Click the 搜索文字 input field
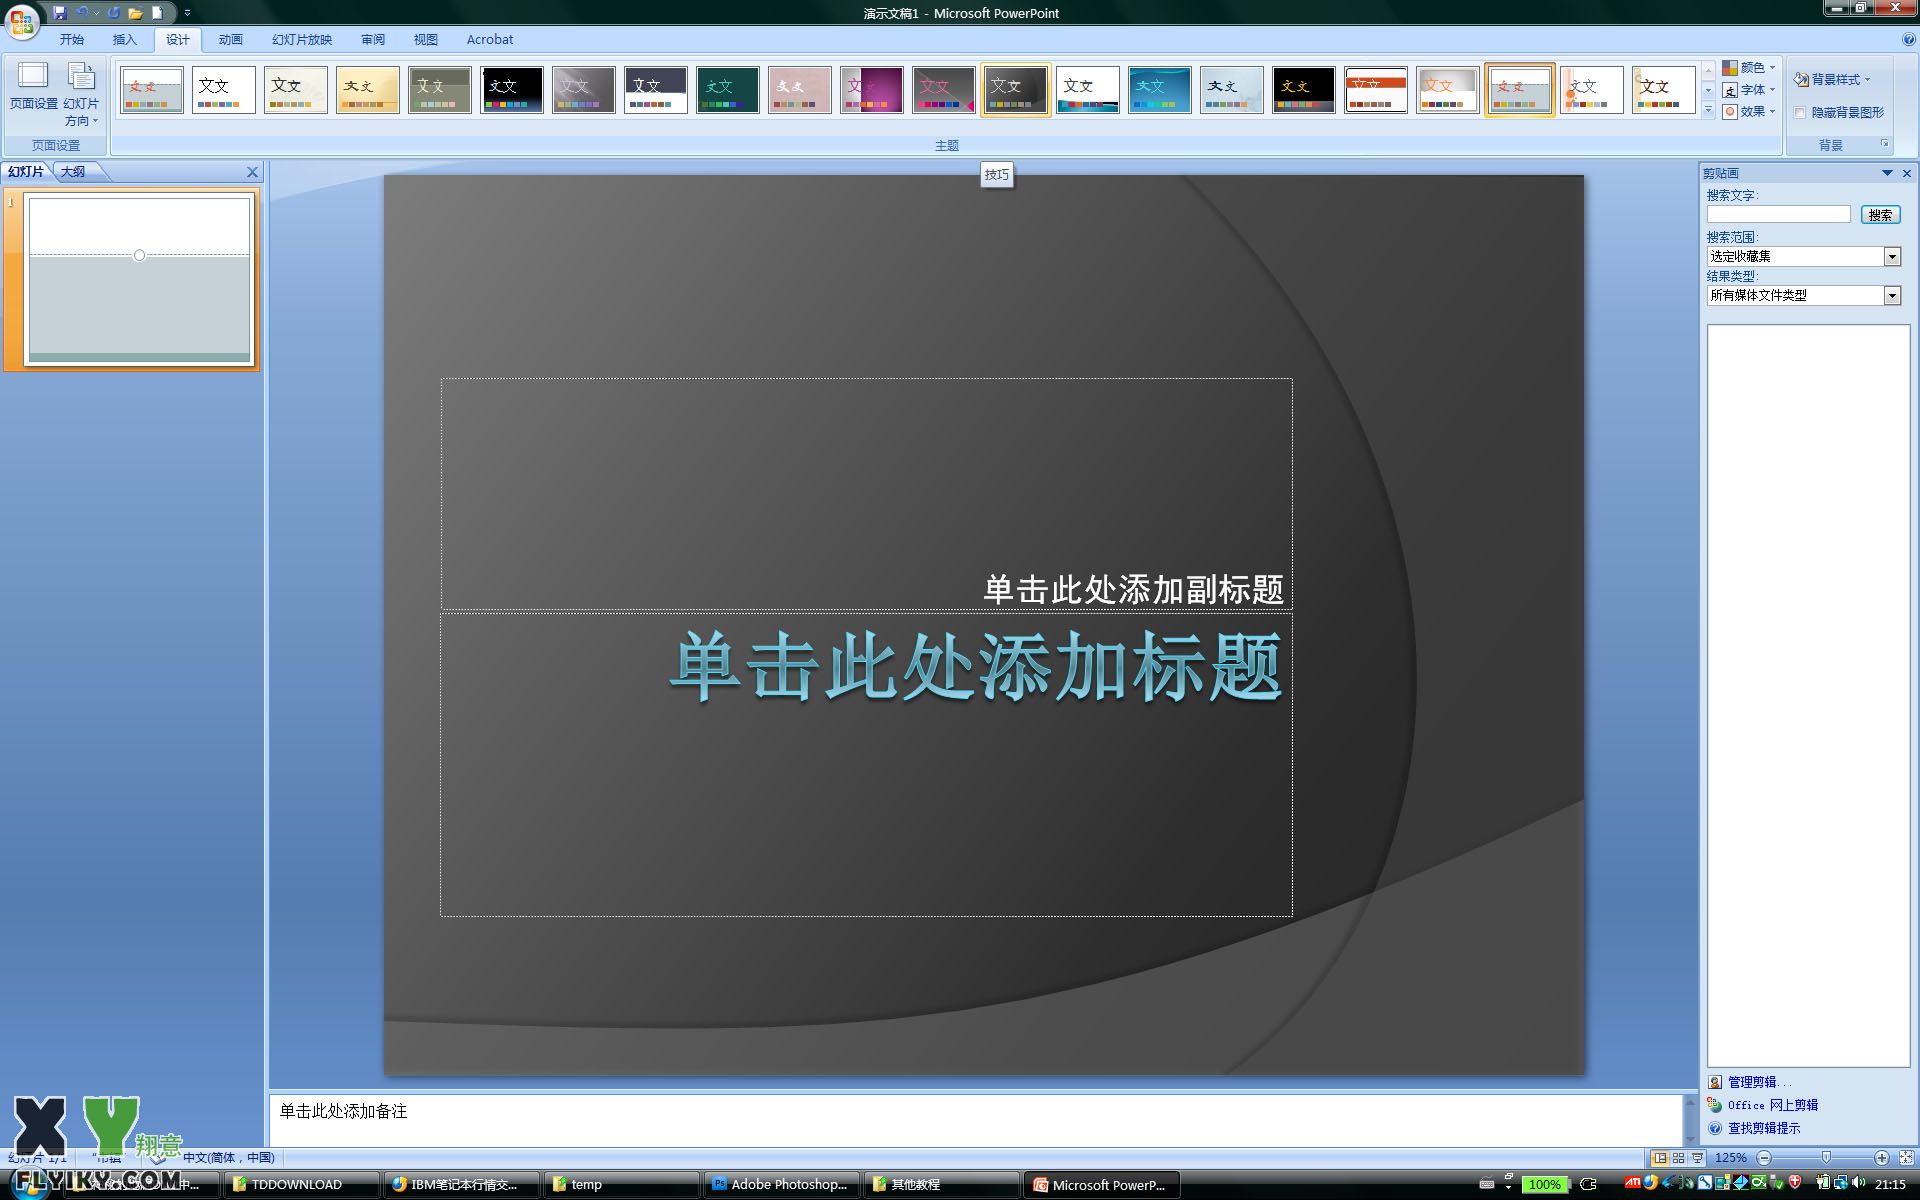Screen dimensions: 1920x1200 click(1778, 215)
